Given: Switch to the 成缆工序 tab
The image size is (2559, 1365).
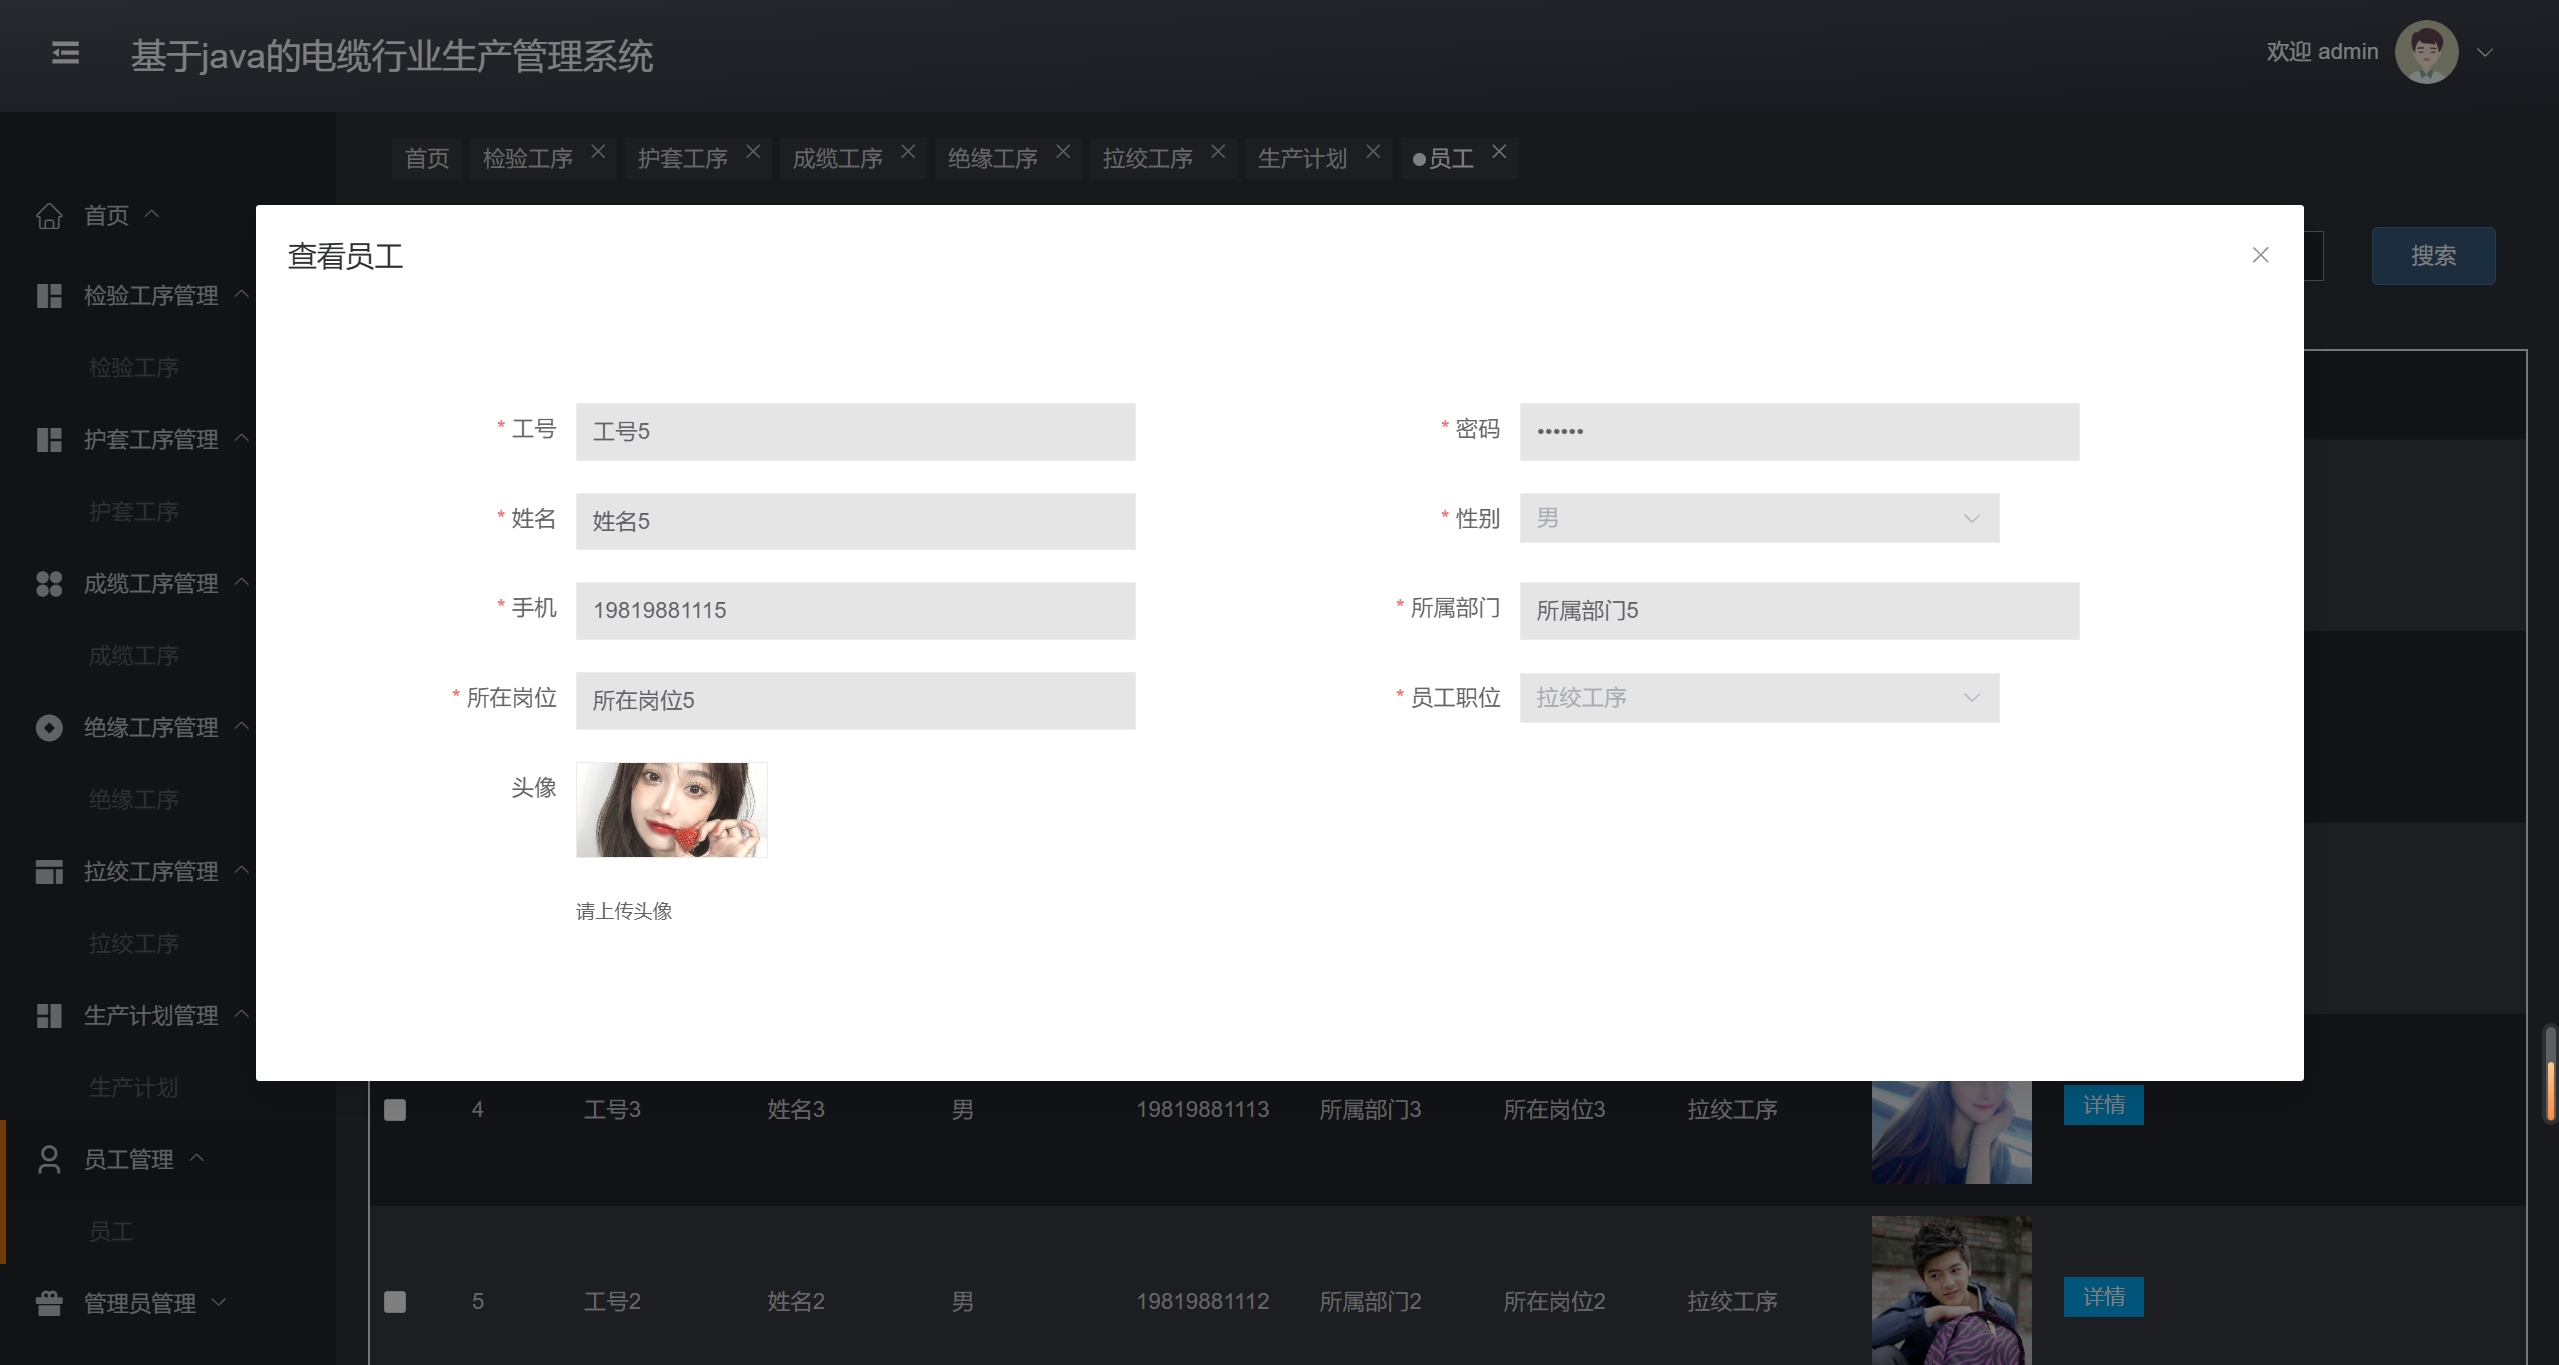Looking at the screenshot, I should point(838,158).
